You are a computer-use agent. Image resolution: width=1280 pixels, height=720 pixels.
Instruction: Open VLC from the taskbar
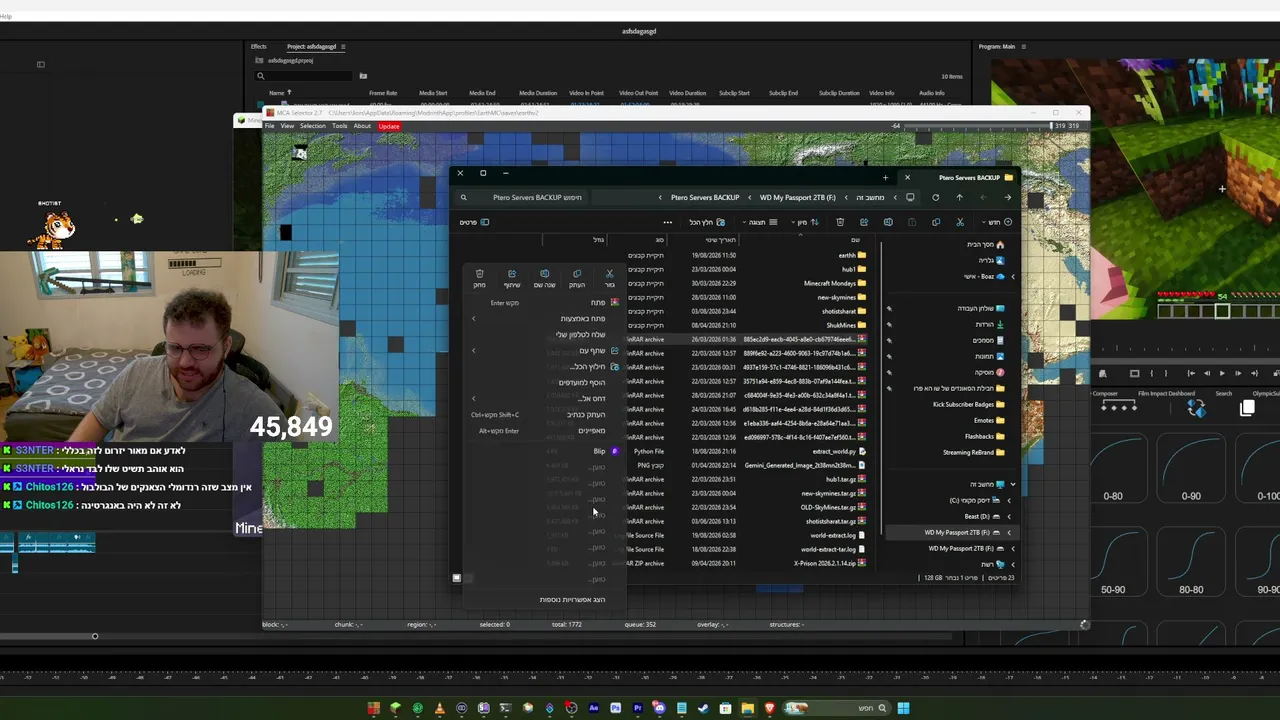pos(440,708)
